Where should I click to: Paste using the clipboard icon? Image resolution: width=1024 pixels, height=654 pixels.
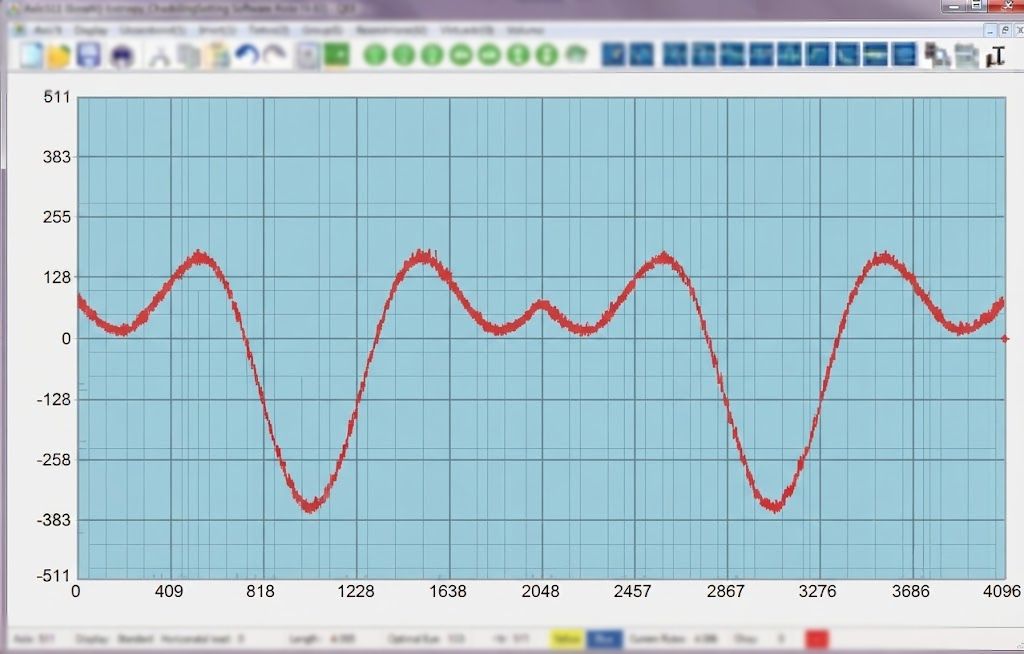click(217, 56)
